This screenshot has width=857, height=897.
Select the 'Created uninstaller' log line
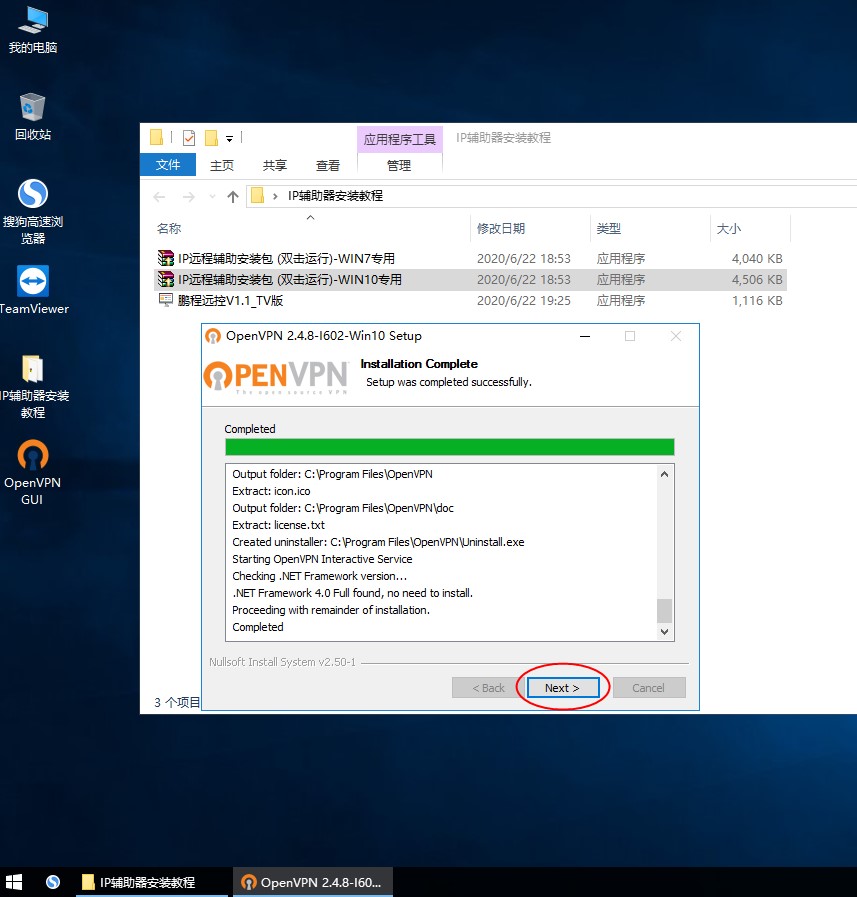tap(378, 542)
